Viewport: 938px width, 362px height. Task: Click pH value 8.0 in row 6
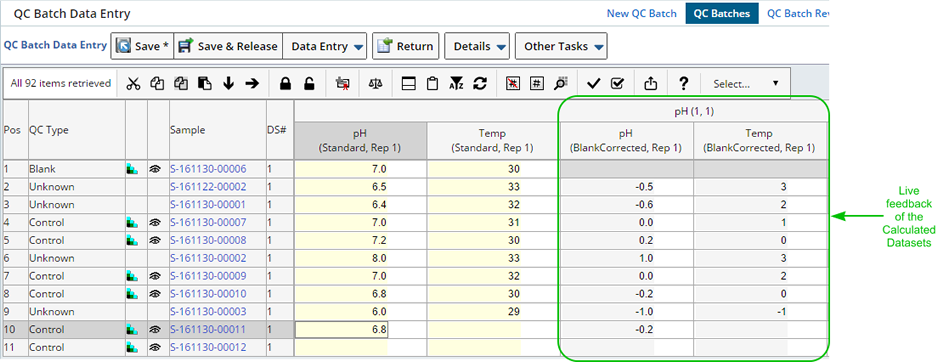pyautogui.click(x=380, y=258)
